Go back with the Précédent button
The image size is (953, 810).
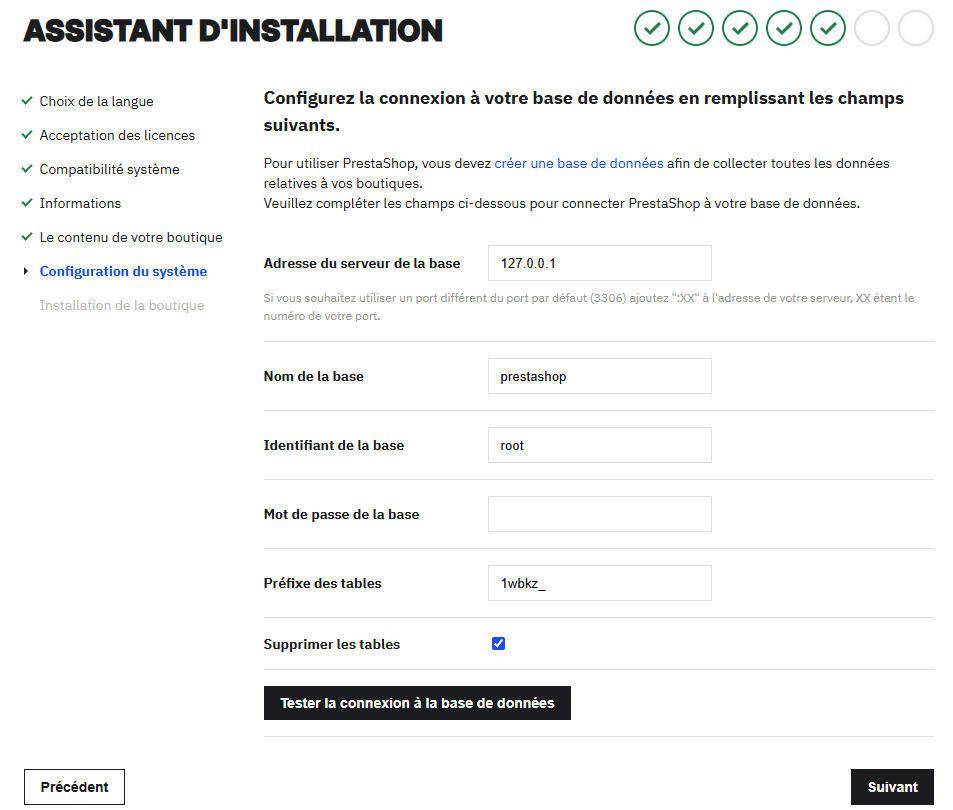point(74,787)
